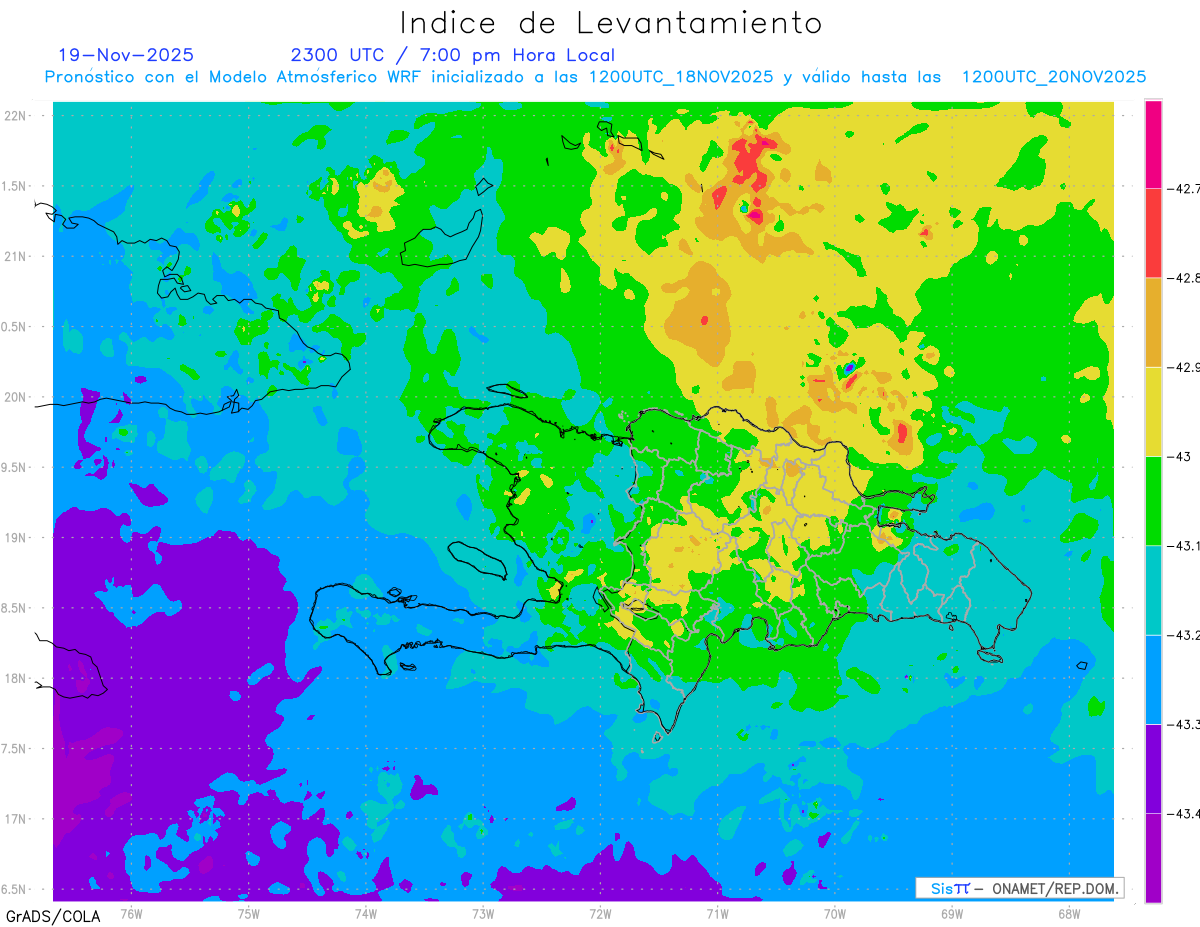Pick the yellow legend color band
This screenshot has width=1200, height=927.
click(1153, 411)
